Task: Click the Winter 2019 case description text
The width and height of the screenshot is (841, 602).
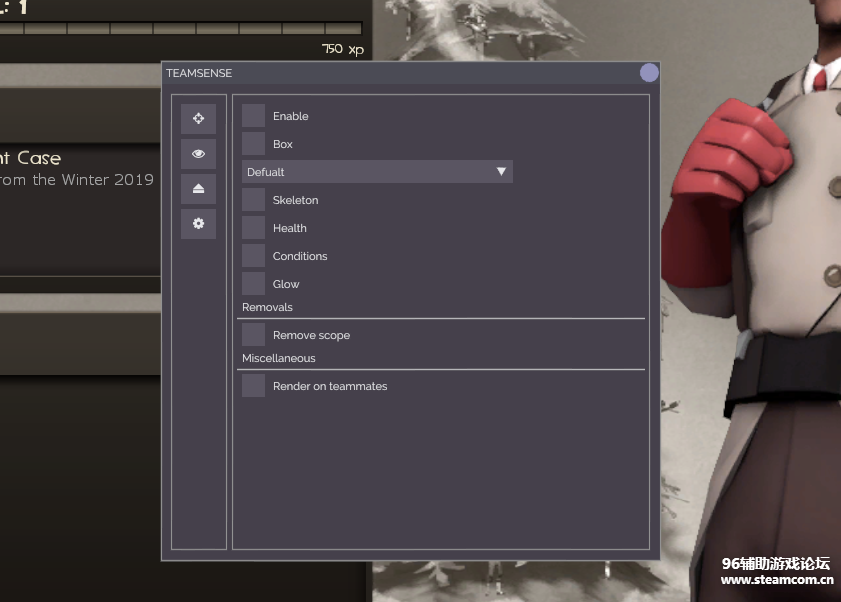Action: pos(78,179)
